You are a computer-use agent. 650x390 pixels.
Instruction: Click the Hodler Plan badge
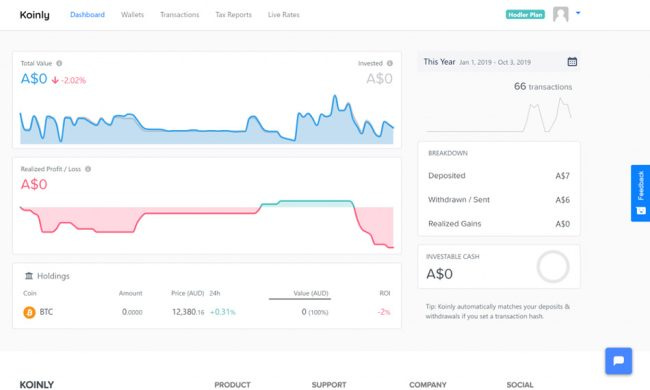[x=525, y=15]
